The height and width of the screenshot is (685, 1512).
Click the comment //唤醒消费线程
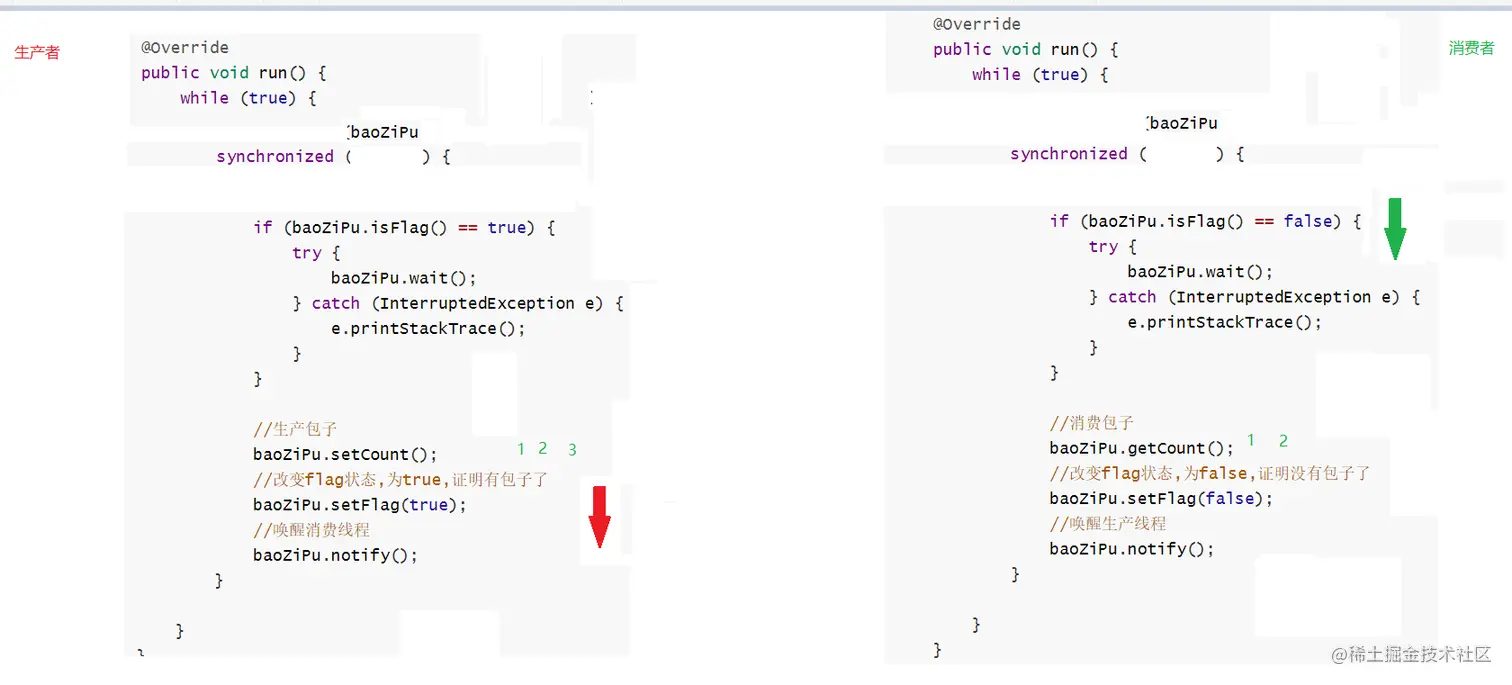click(311, 530)
